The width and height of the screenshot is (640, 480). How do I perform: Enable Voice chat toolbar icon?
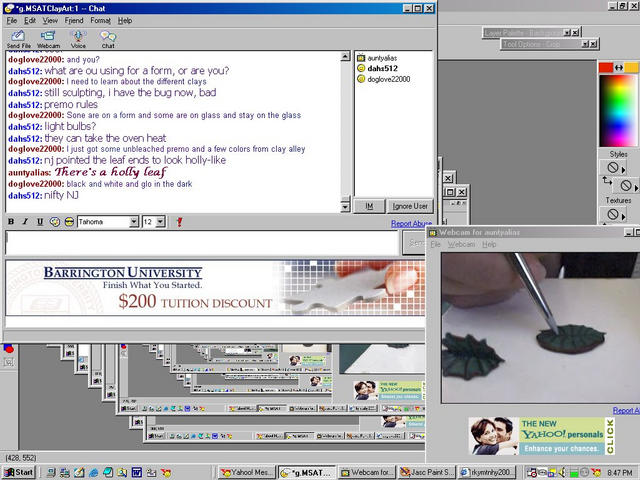78,40
